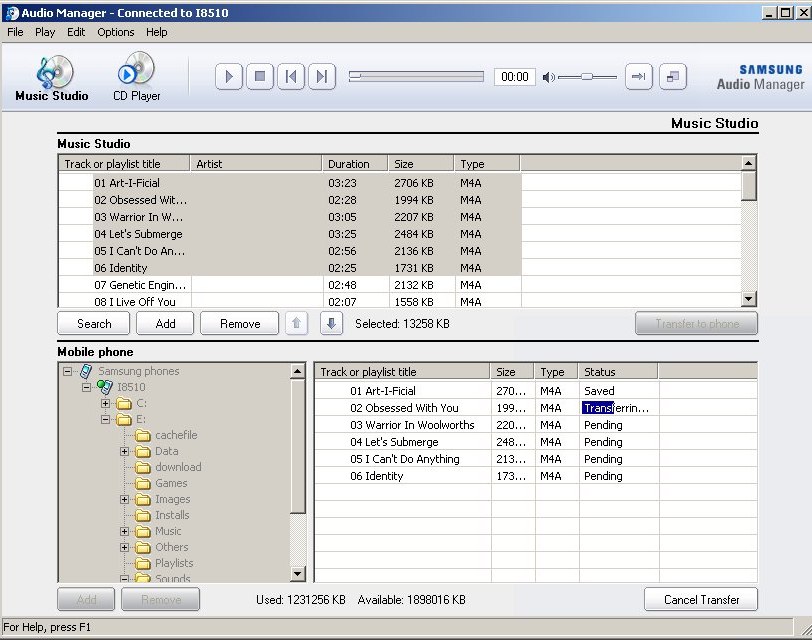The height and width of the screenshot is (640, 812).
Task: Skip to the next track
Action: coord(321,77)
